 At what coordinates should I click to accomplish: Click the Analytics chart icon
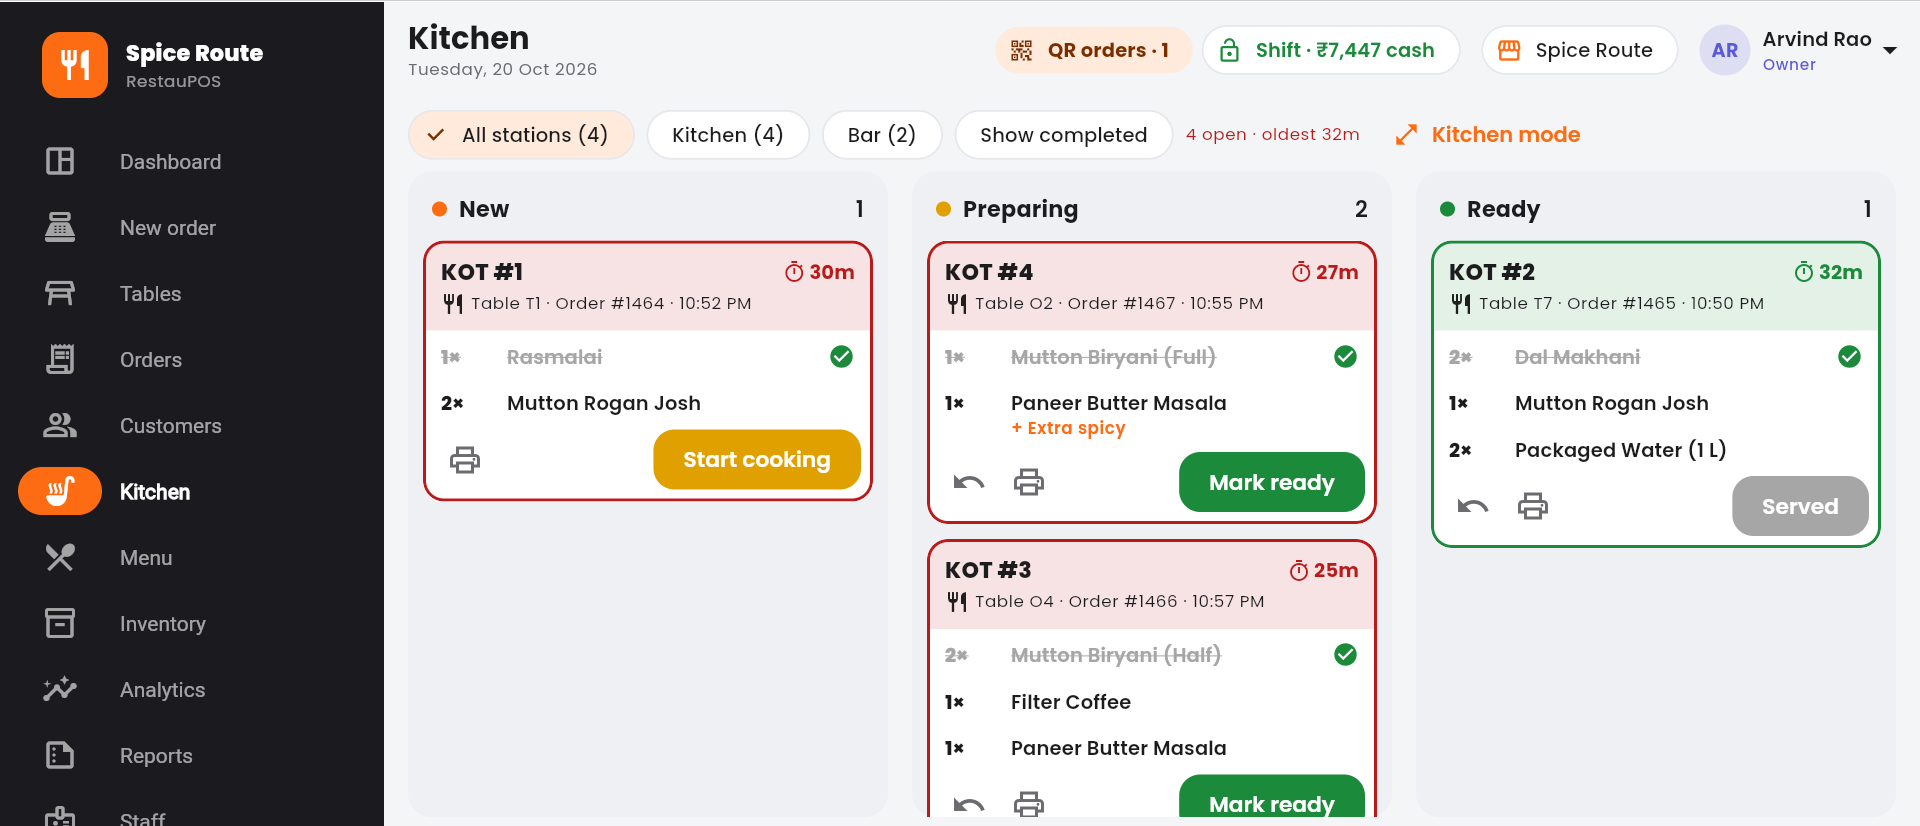point(60,689)
